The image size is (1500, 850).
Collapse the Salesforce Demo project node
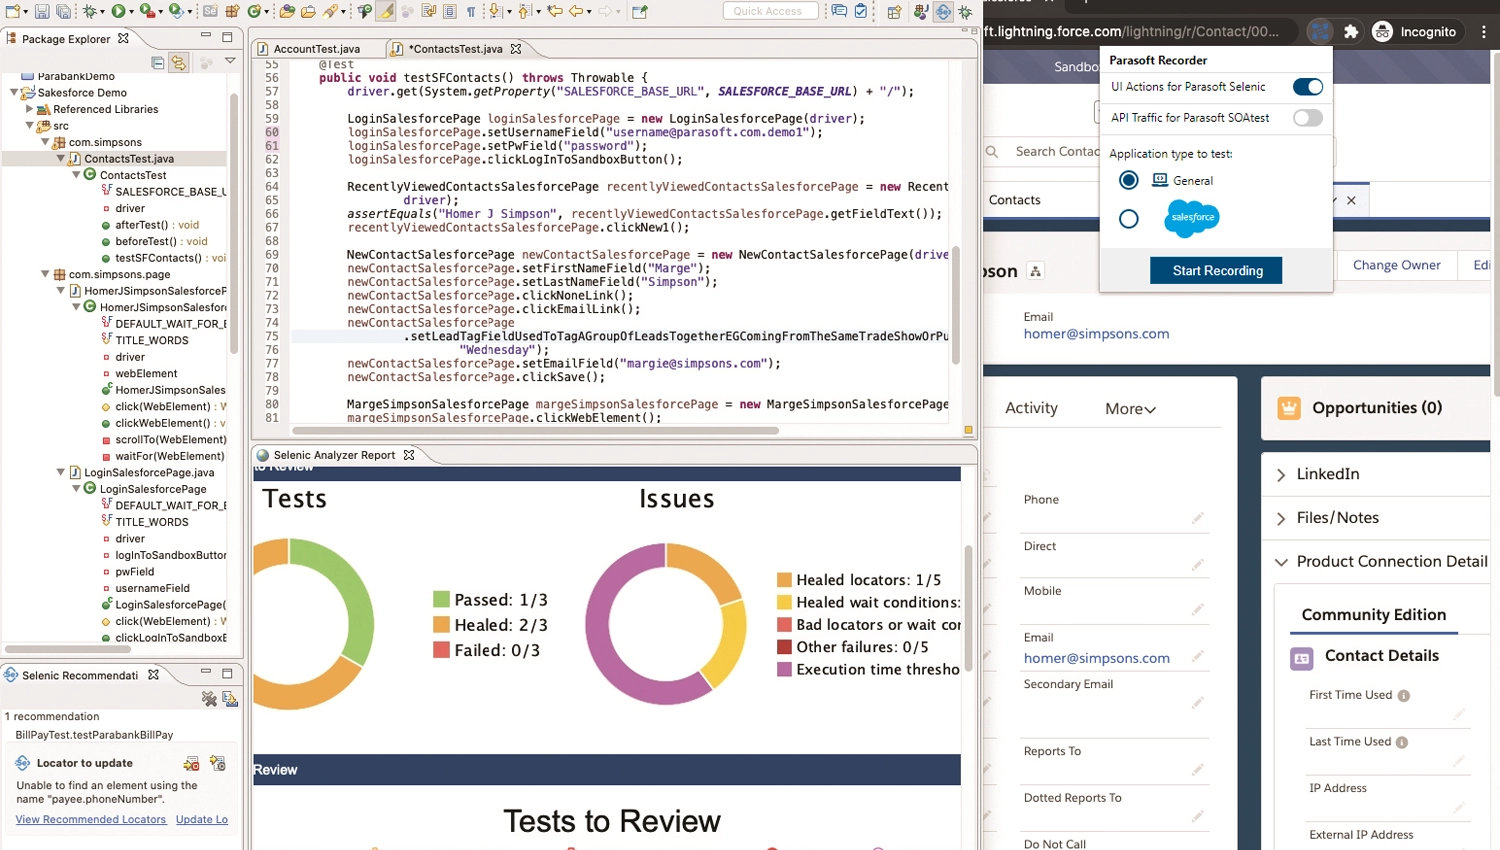click(x=14, y=92)
